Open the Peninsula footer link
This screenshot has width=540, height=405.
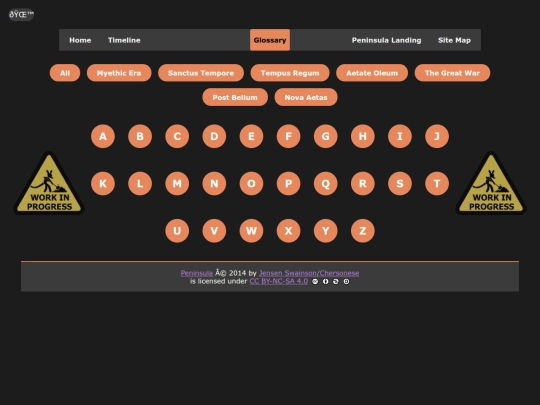197,273
